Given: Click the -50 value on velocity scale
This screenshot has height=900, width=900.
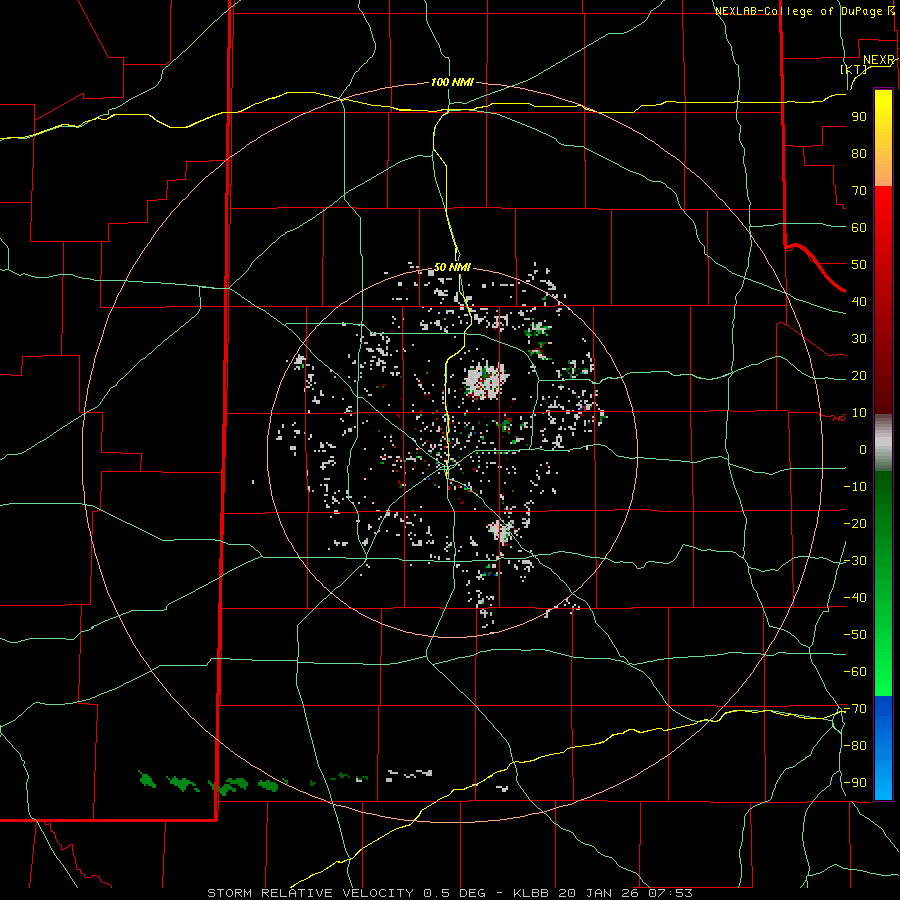Looking at the screenshot, I should (x=855, y=635).
